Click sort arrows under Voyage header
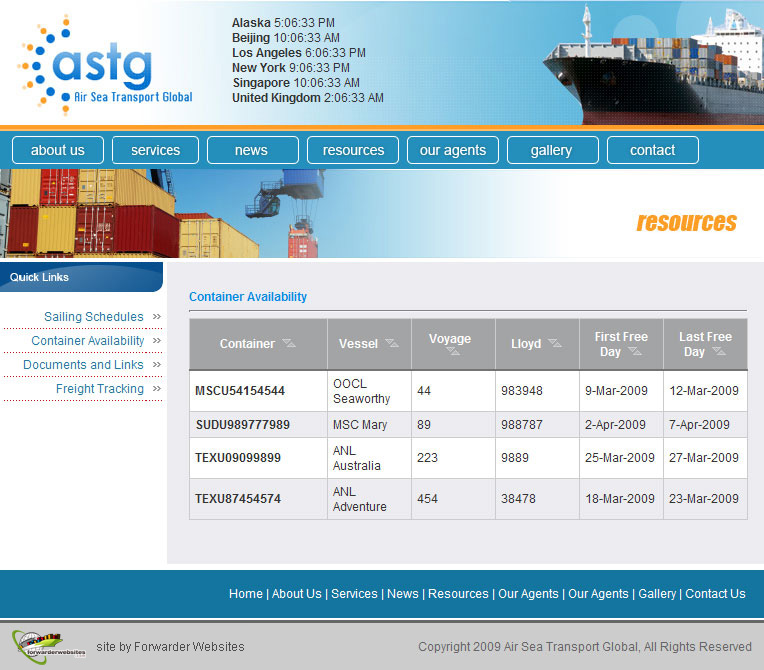This screenshot has width=764, height=670. tap(452, 353)
